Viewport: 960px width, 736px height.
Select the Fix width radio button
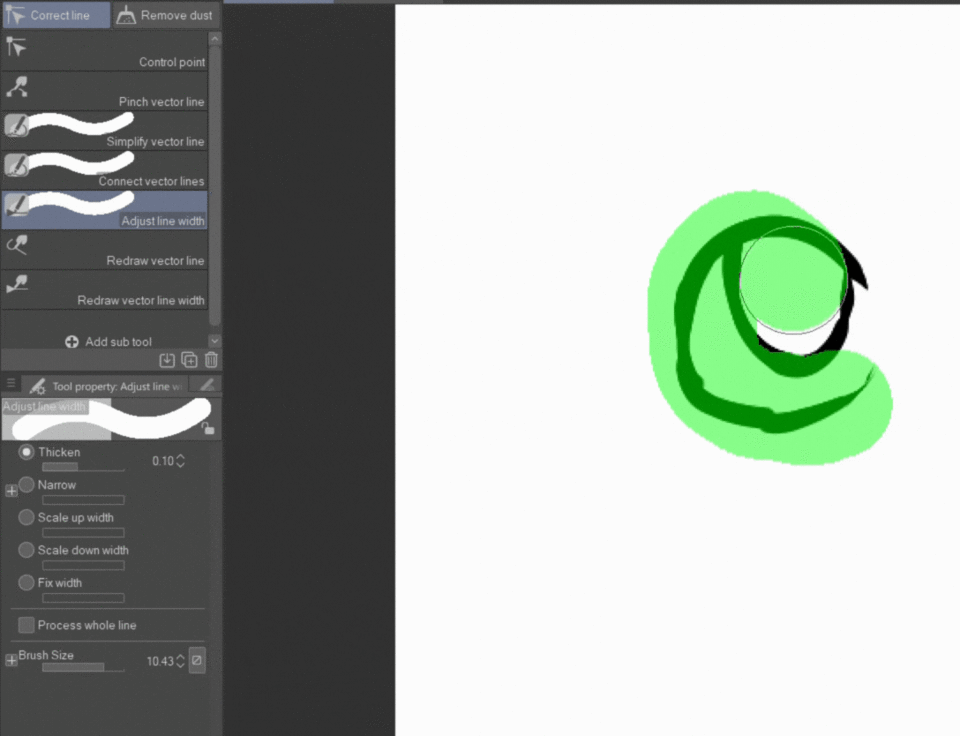pos(26,582)
